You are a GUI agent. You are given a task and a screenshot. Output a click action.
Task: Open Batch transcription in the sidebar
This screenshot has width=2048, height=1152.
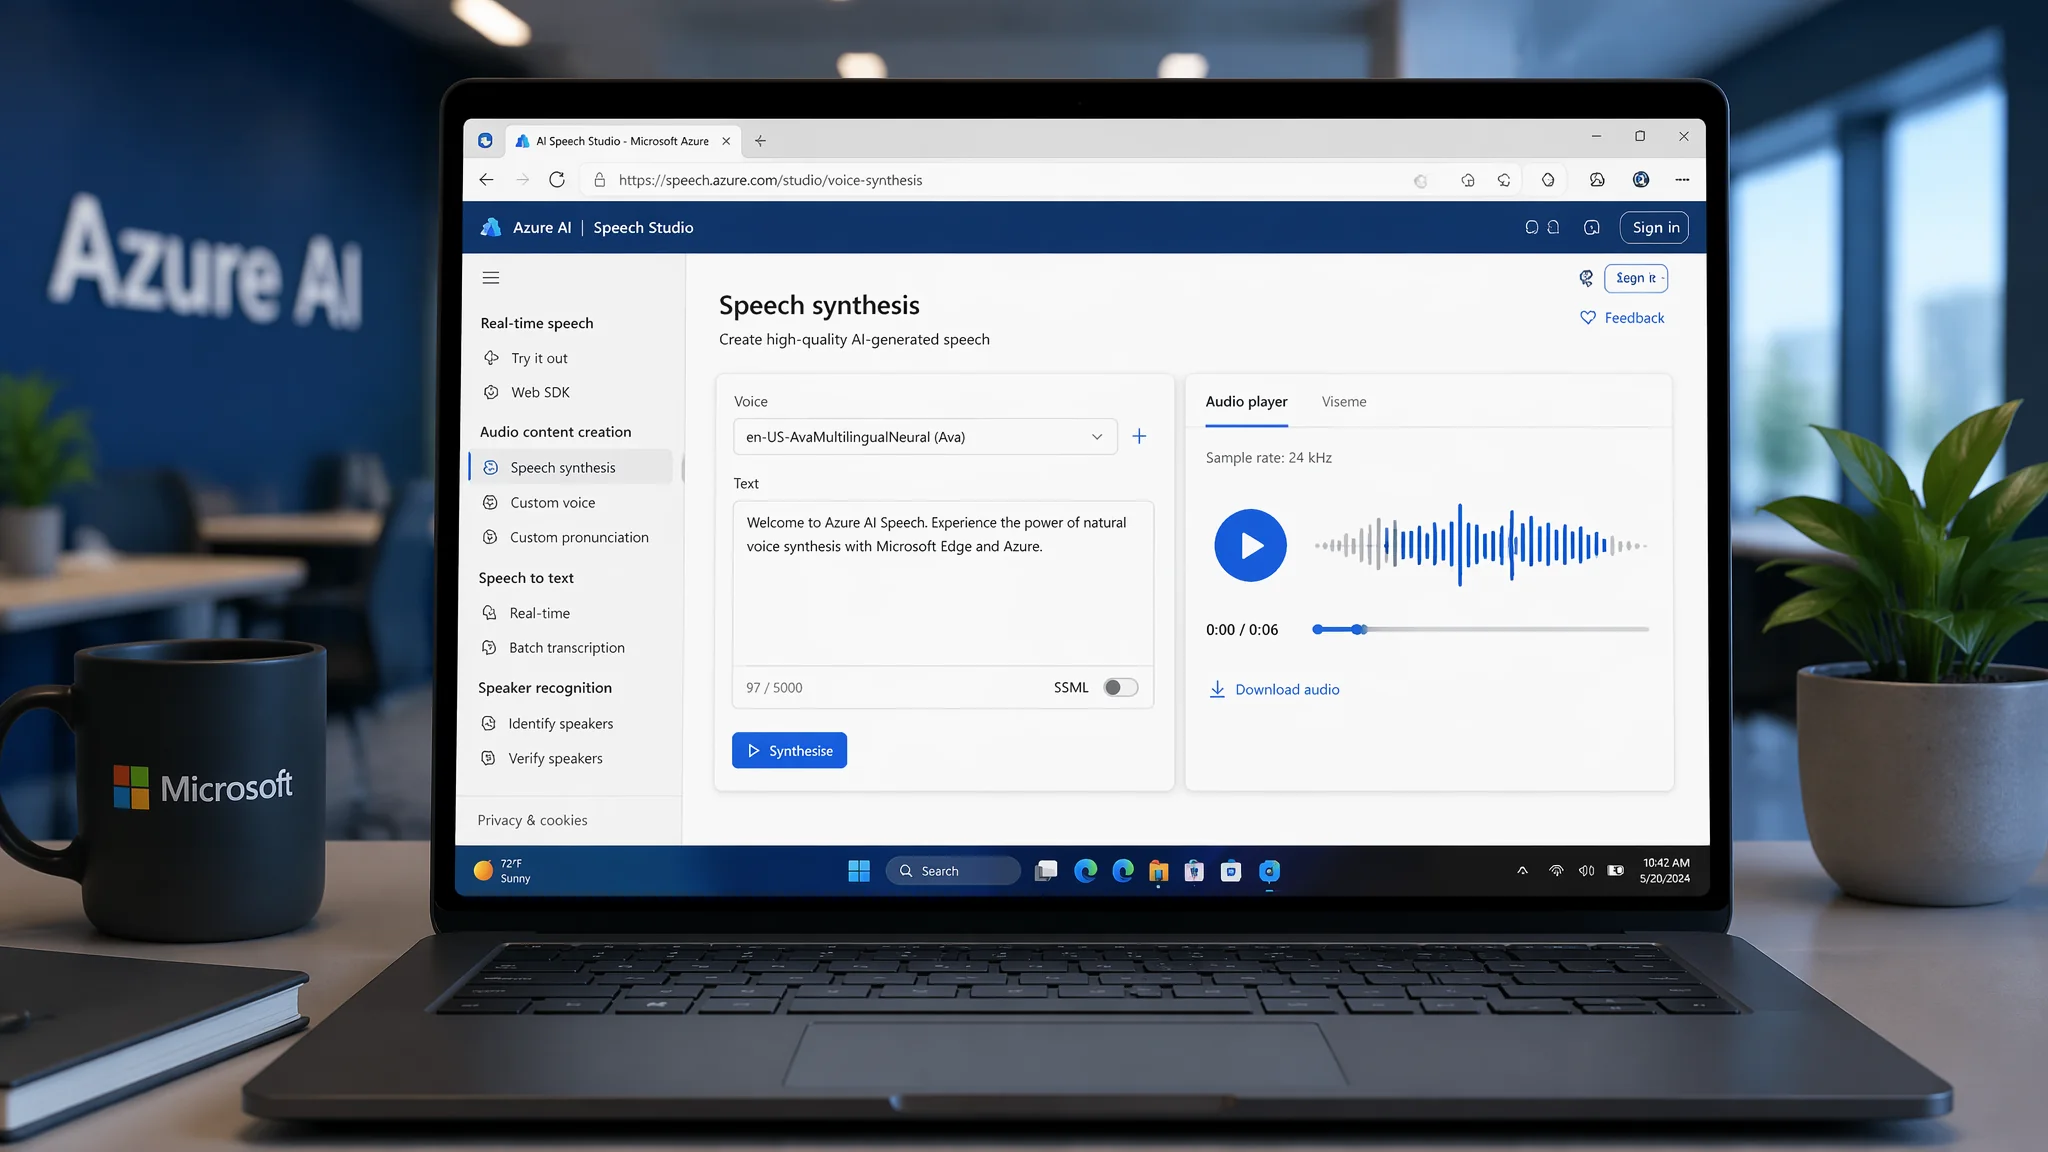(x=566, y=647)
